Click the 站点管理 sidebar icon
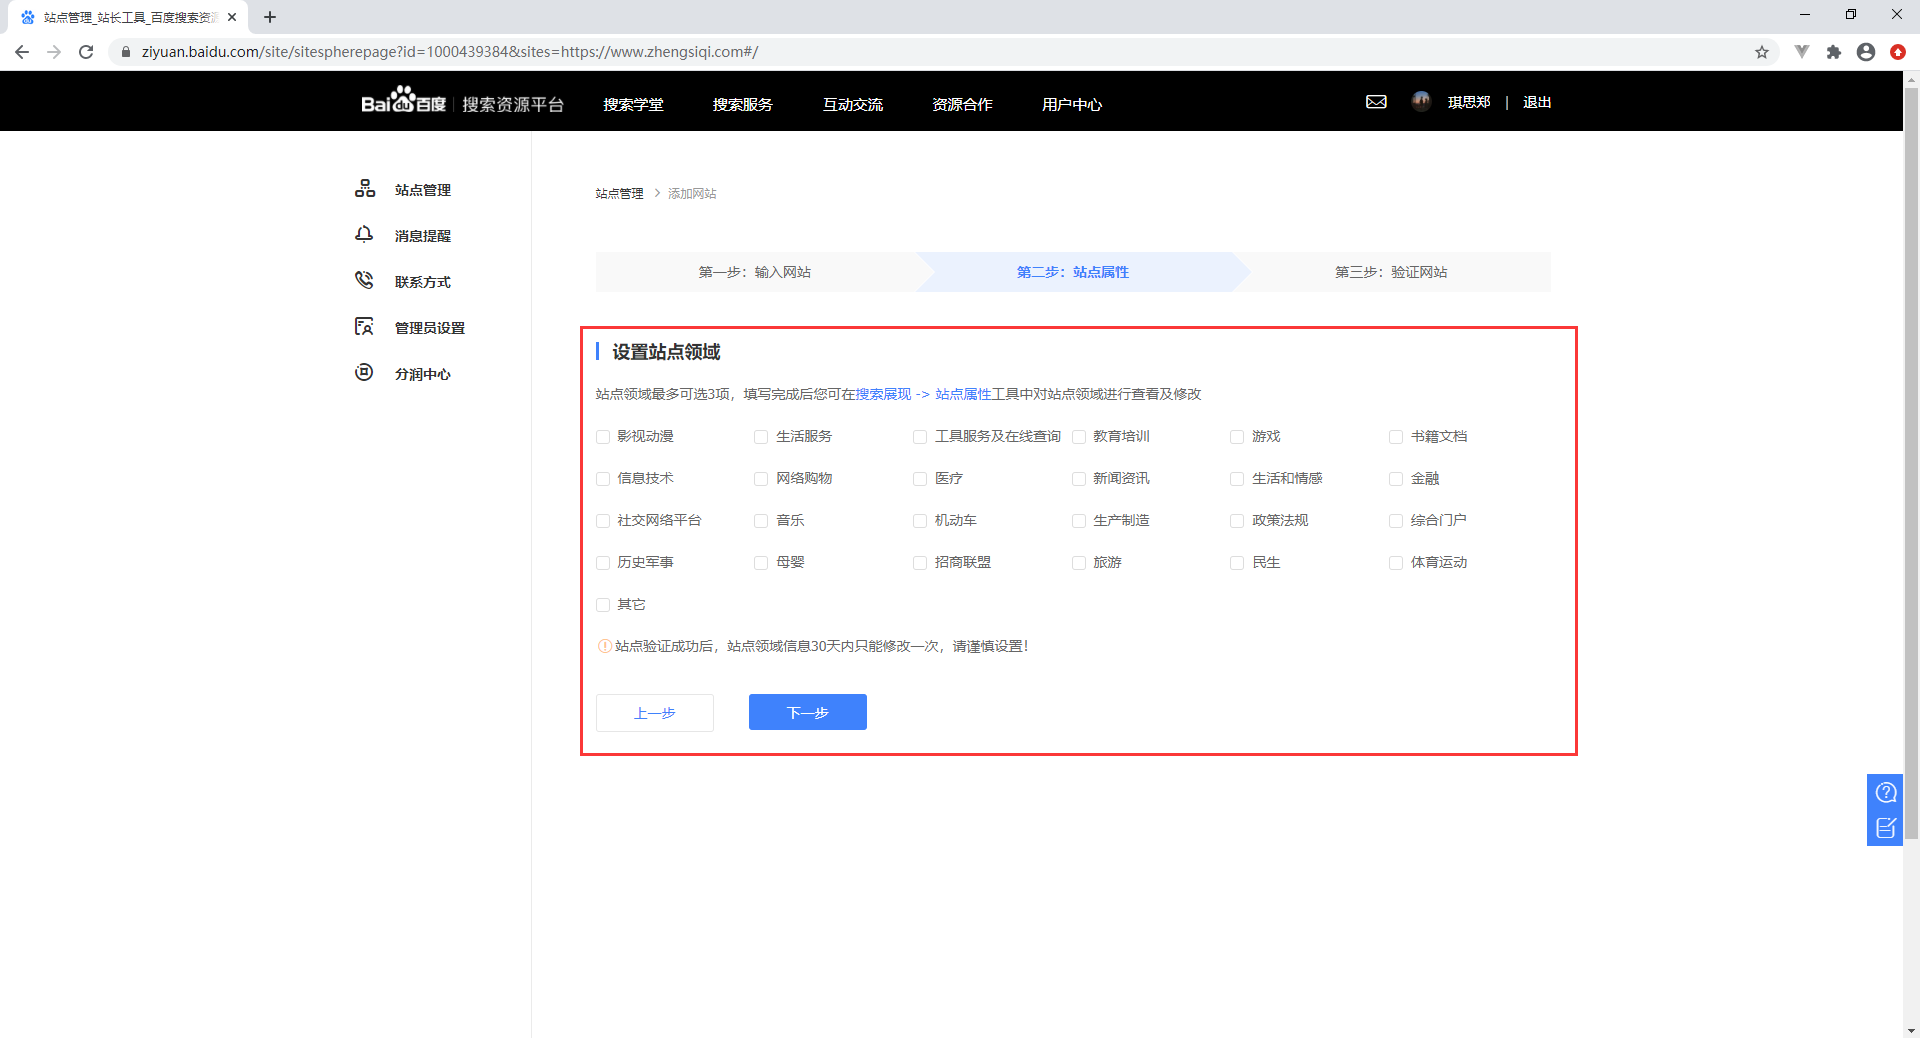The height and width of the screenshot is (1038, 1920). click(365, 189)
